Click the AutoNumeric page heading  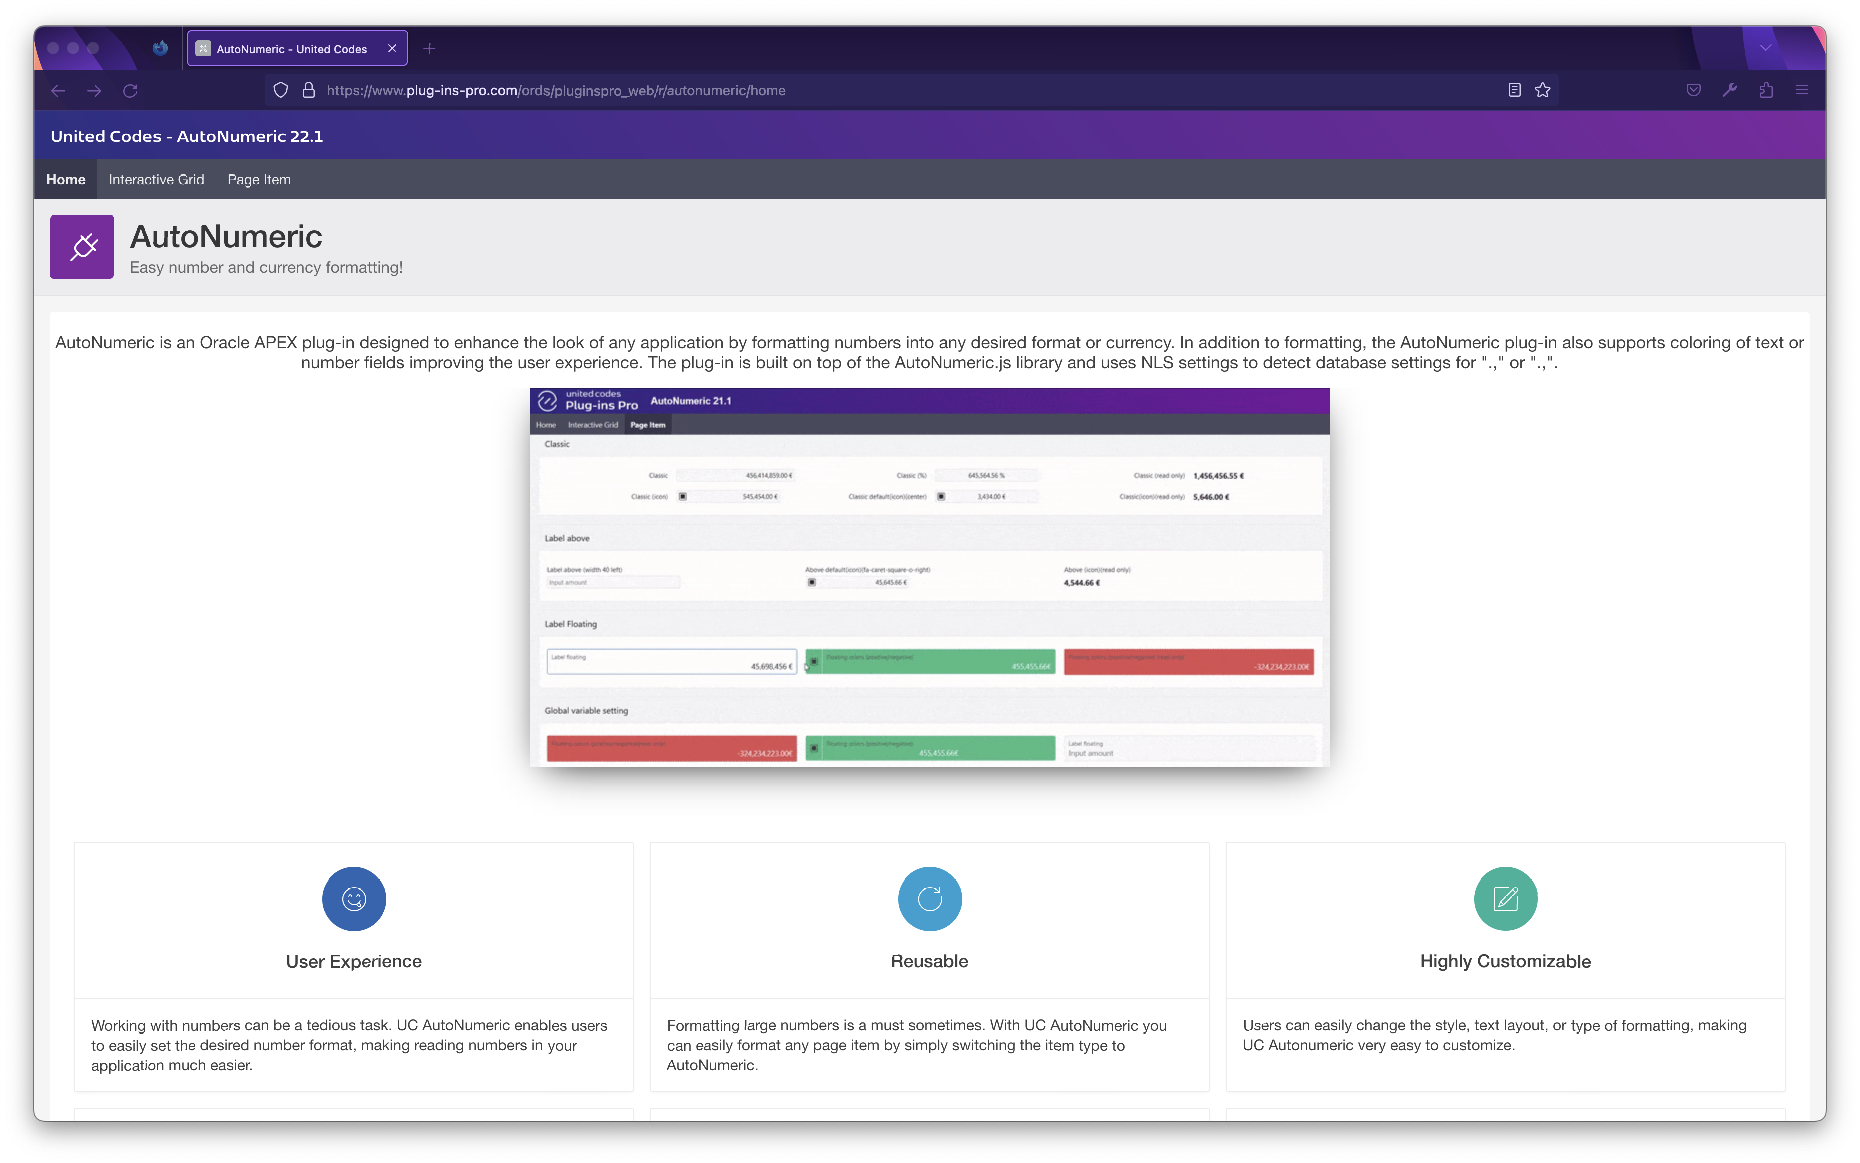pyautogui.click(x=226, y=236)
